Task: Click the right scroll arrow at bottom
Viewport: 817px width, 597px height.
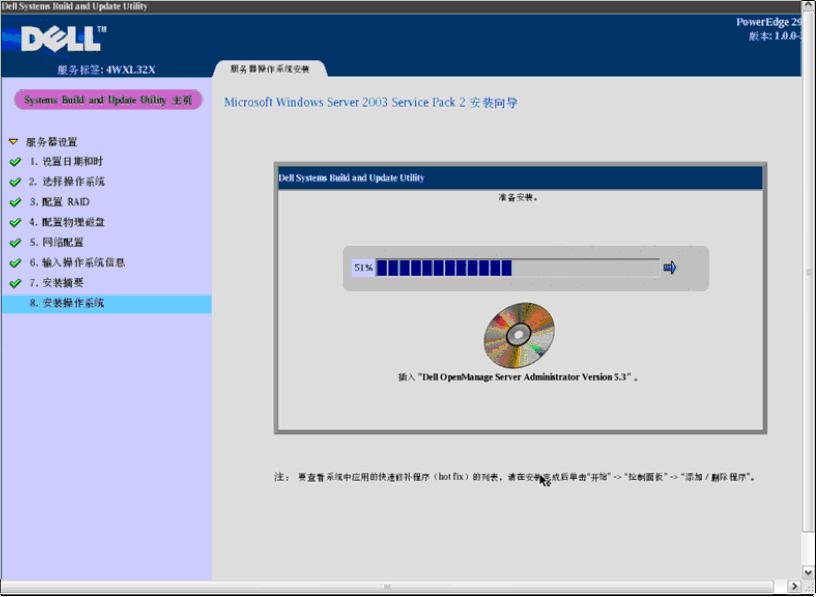Action: [x=794, y=587]
